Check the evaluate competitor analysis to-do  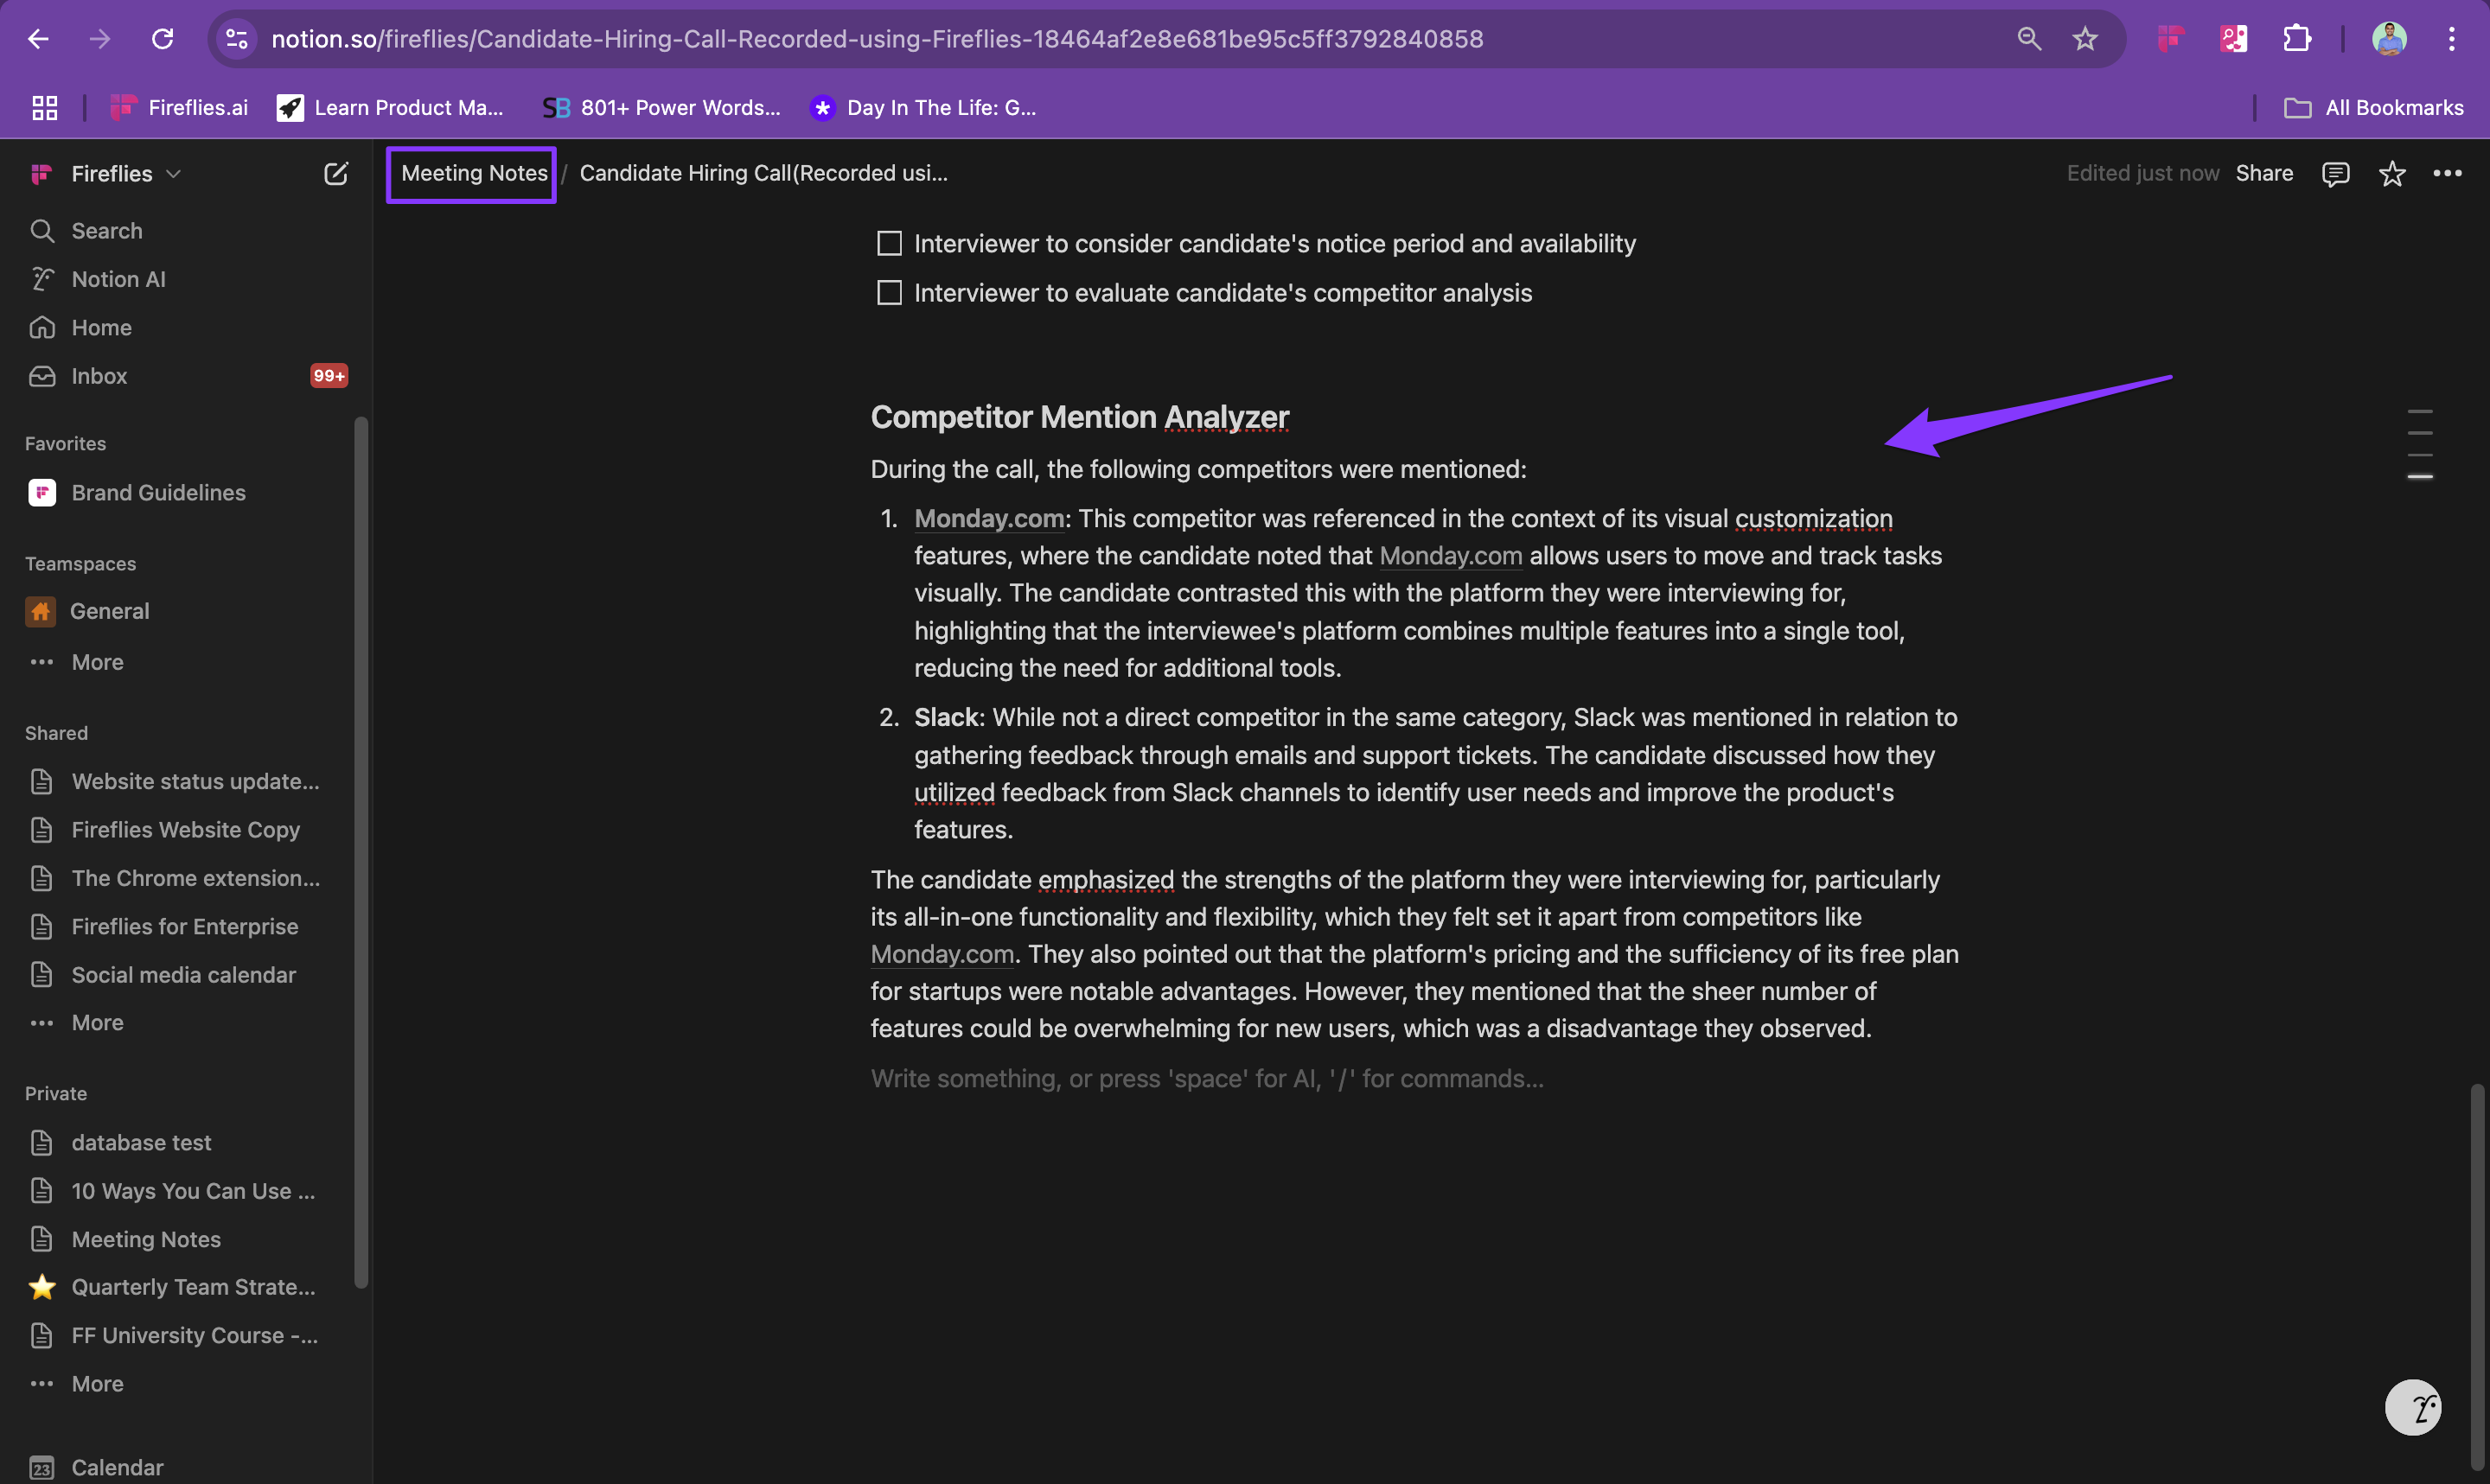pyautogui.click(x=889, y=293)
